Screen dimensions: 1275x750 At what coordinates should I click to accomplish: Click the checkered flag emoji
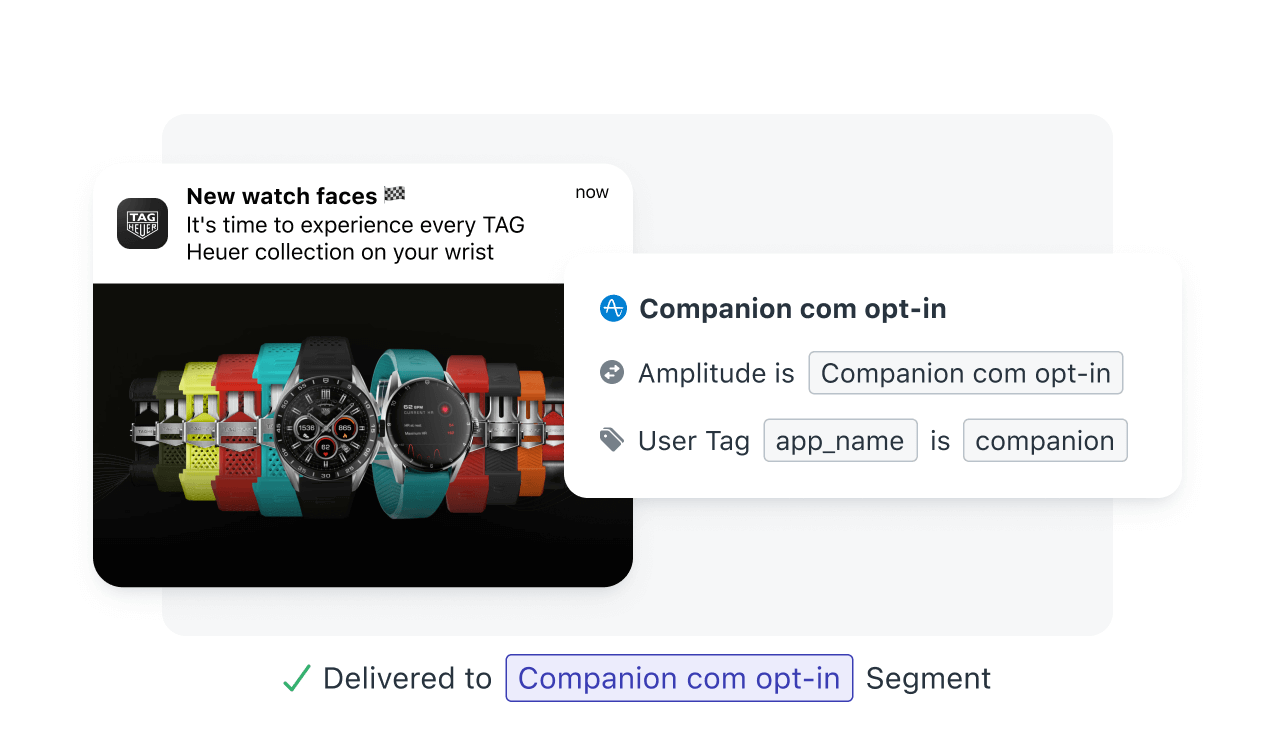pyautogui.click(x=395, y=195)
